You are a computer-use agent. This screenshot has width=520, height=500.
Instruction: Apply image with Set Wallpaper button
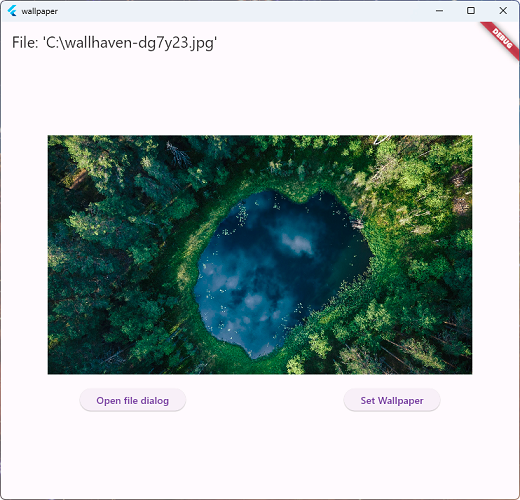point(392,400)
